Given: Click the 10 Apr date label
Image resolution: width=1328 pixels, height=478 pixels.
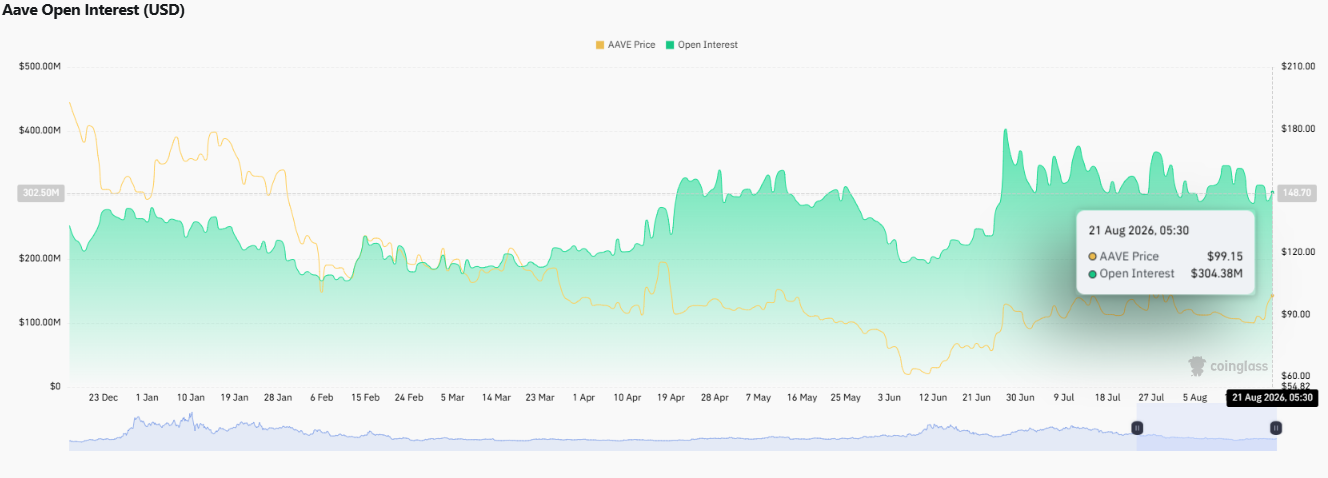Looking at the screenshot, I should [627, 397].
